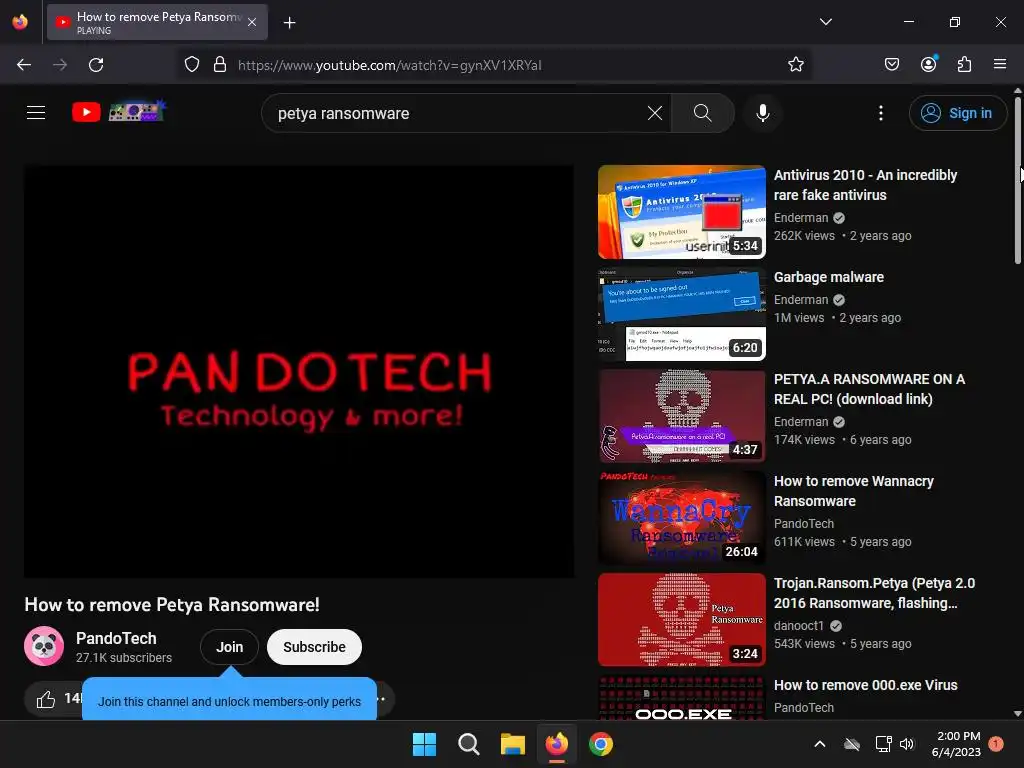Image resolution: width=1024 pixels, height=768 pixels.
Task: Open volume control in tray
Action: pyautogui.click(x=907, y=744)
